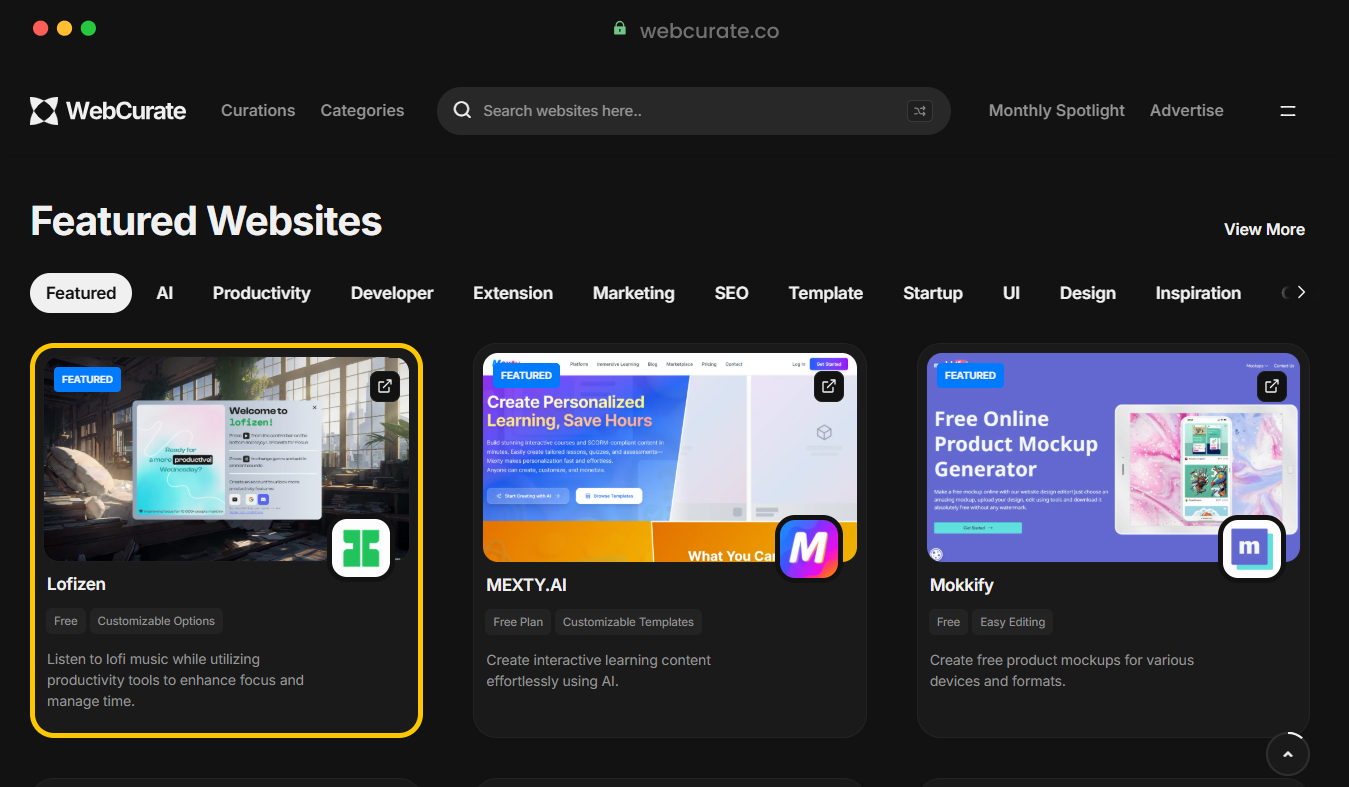
Task: Click Mokkify's Free tag
Action: tap(949, 622)
